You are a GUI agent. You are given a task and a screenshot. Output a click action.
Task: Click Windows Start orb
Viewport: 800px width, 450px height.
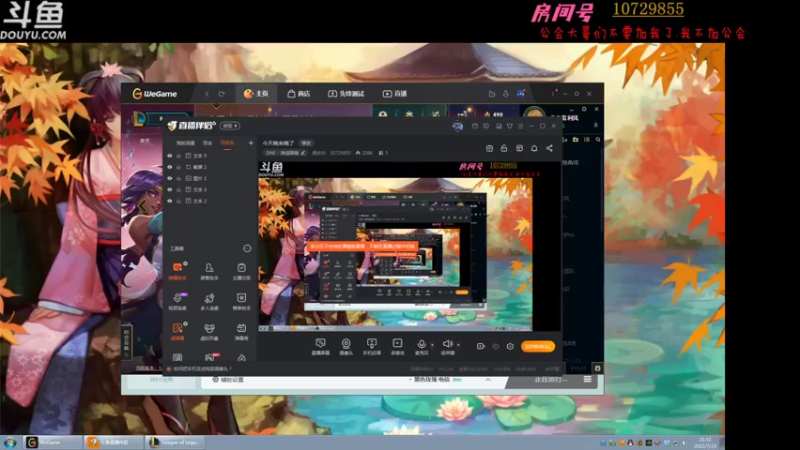(x=10, y=442)
